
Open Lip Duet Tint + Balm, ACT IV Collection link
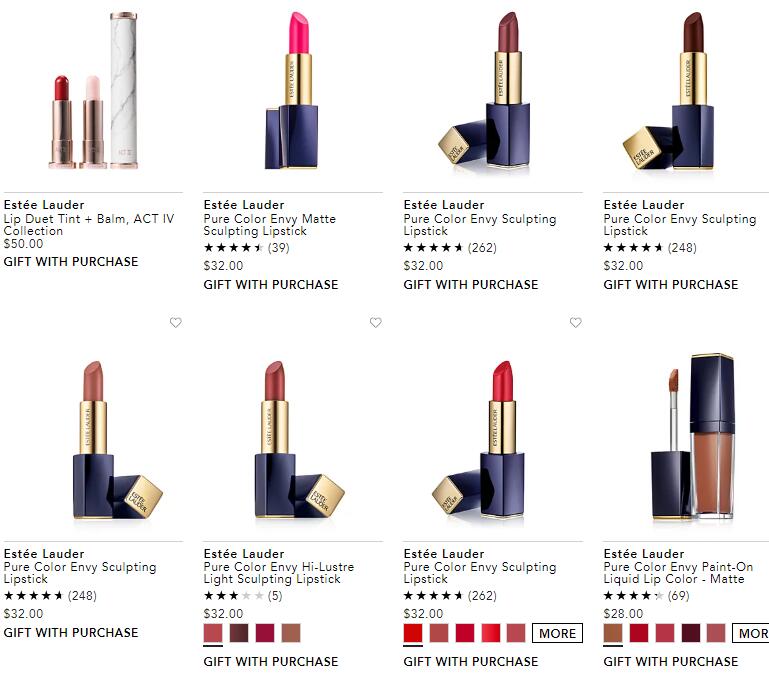tap(89, 225)
